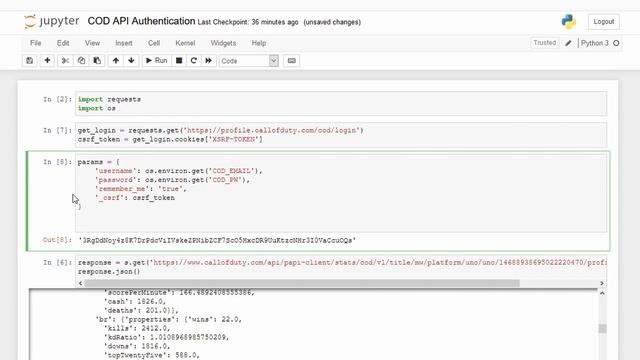This screenshot has width=640, height=360.
Task: Click the kernel idle circle indicator
Action: 616,43
